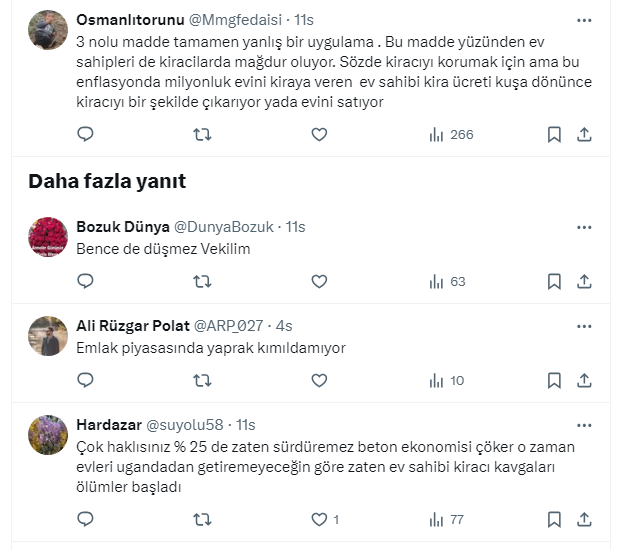Like Osmanlıtorunu's tweet

tap(319, 134)
